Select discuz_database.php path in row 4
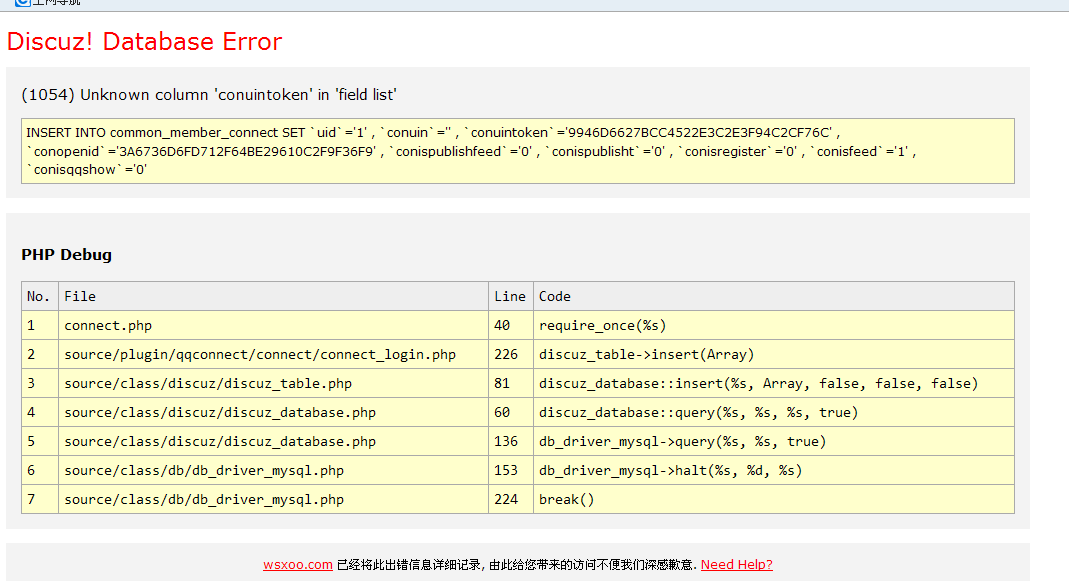 (x=273, y=413)
